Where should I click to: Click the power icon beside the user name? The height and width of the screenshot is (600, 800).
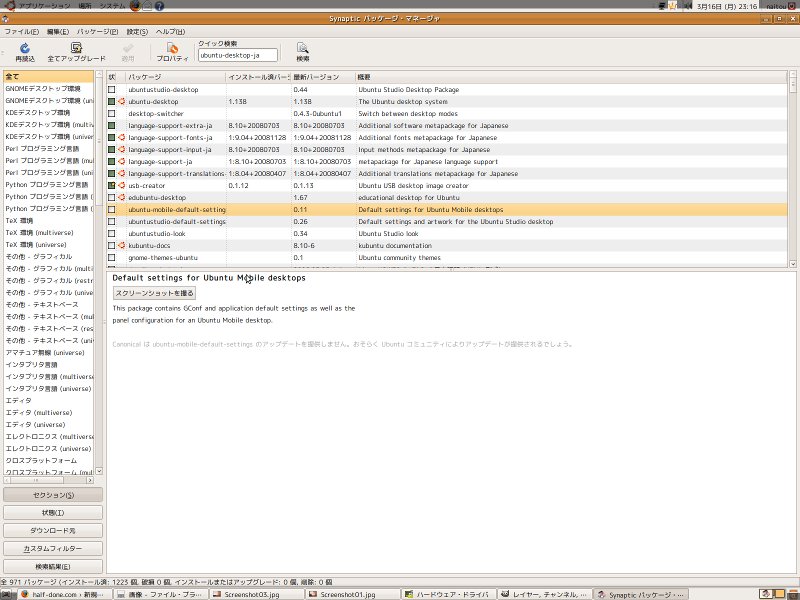pos(793,6)
